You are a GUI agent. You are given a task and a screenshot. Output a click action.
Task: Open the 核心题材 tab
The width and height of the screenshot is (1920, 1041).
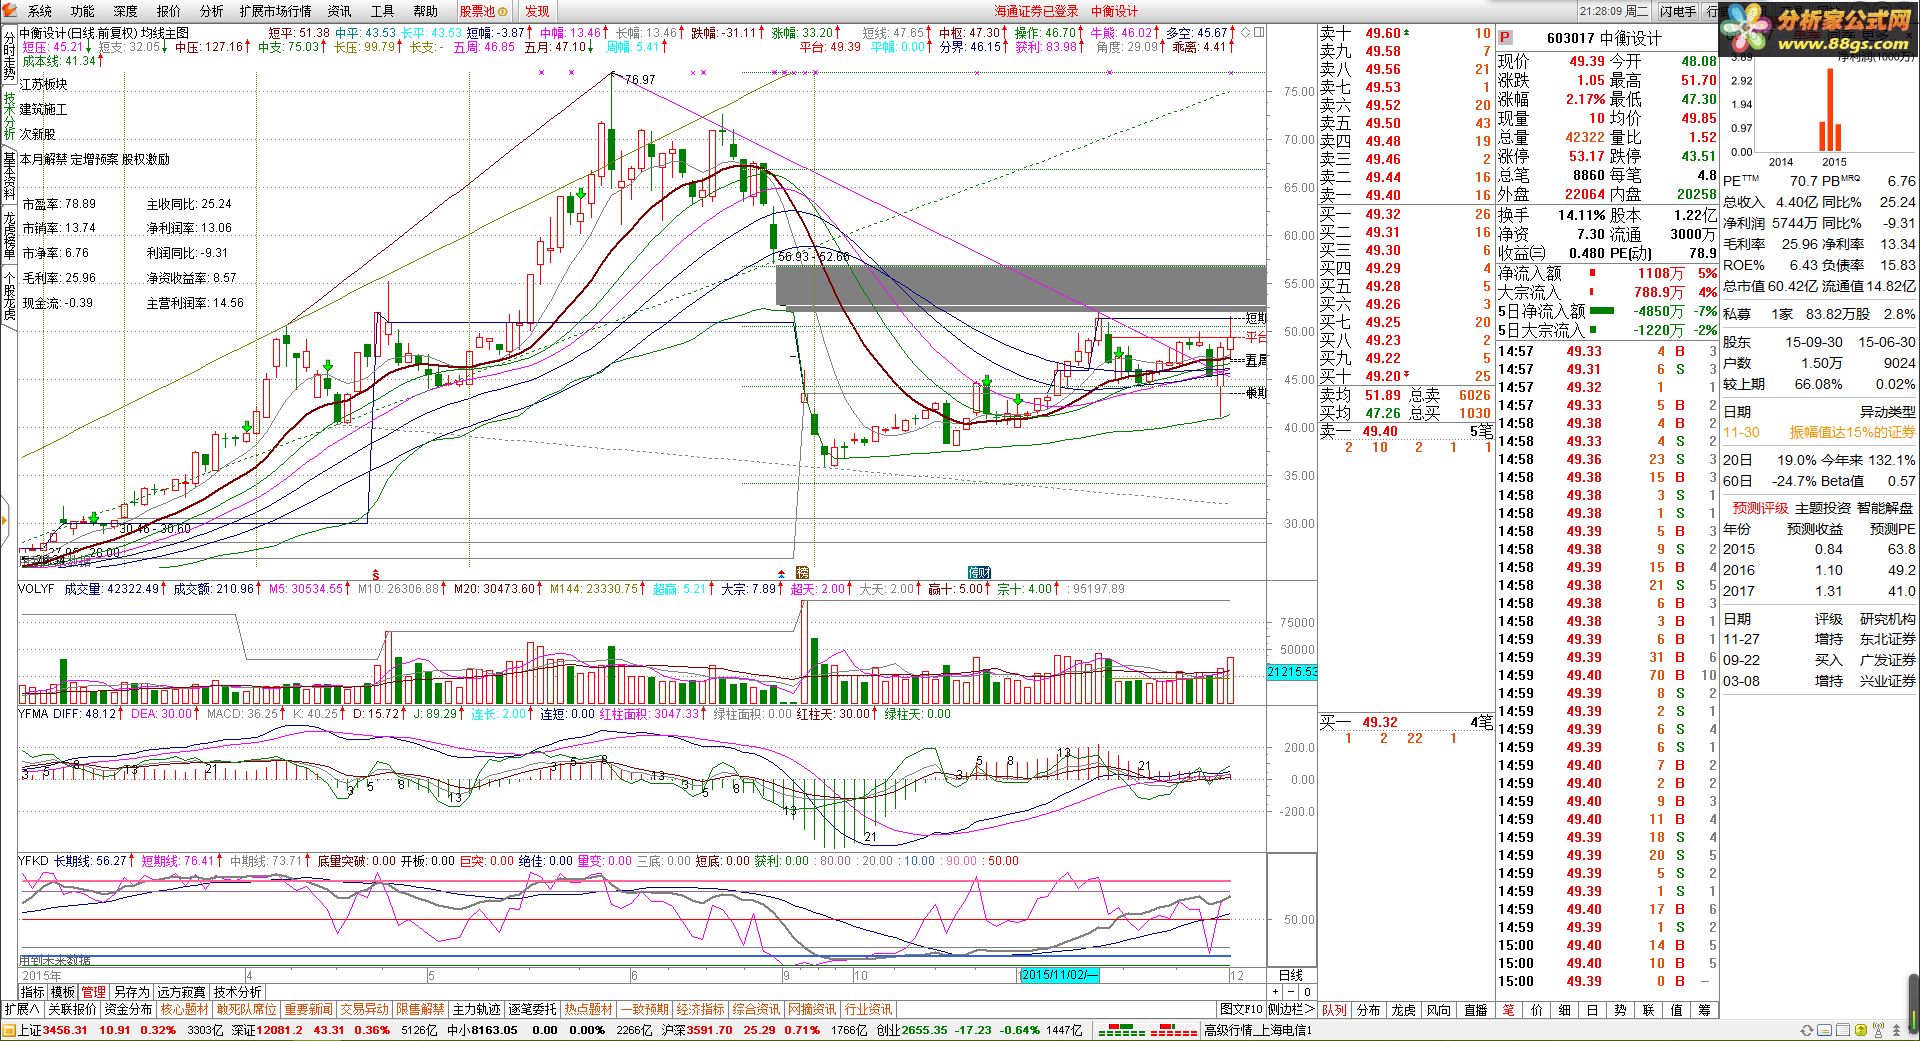185,1009
